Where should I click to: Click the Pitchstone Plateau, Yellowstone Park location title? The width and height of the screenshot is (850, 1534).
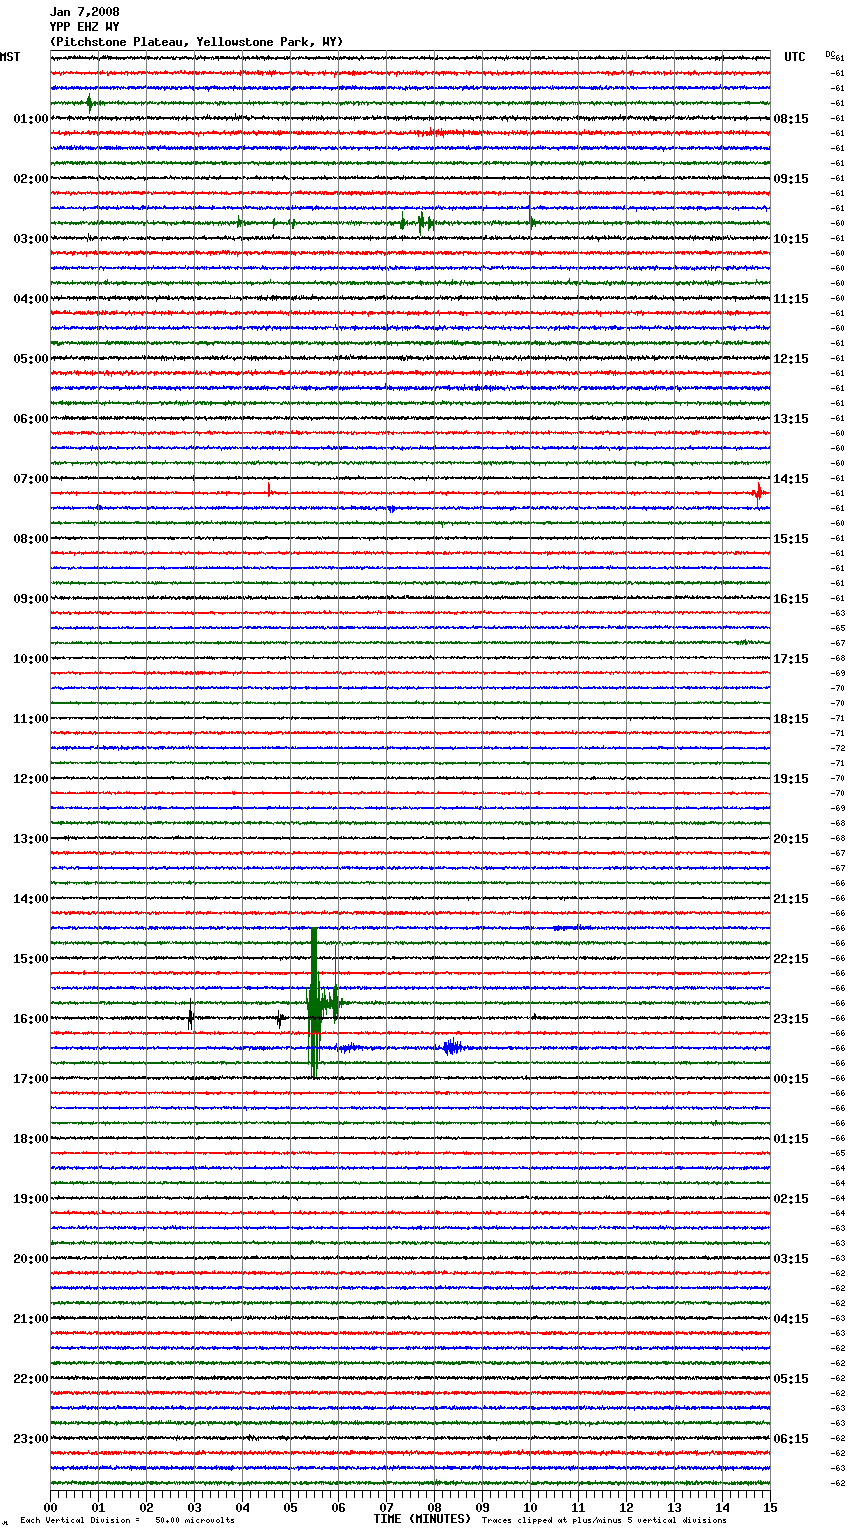pos(196,42)
